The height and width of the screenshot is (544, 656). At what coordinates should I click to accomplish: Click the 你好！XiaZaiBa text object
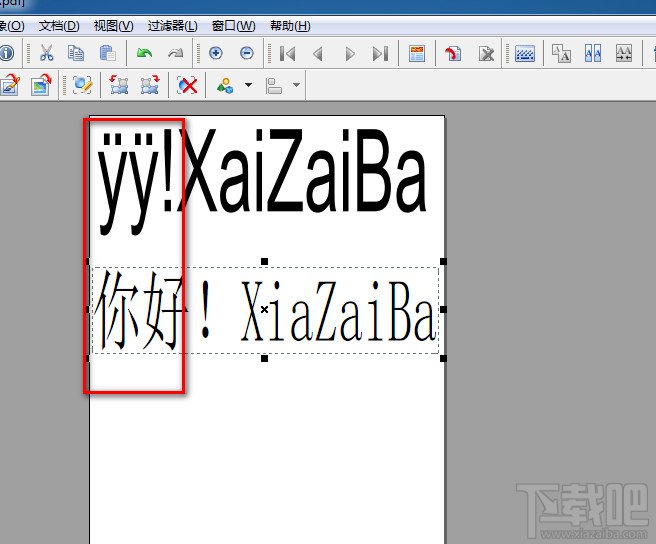(265, 310)
